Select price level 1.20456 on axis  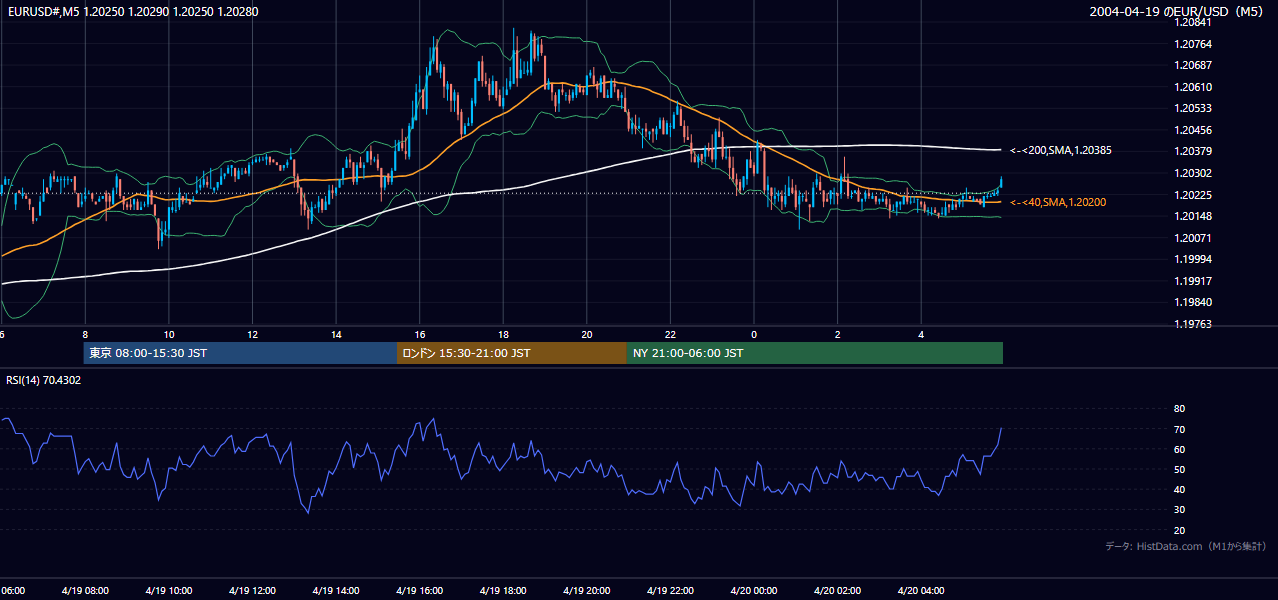click(x=1194, y=130)
